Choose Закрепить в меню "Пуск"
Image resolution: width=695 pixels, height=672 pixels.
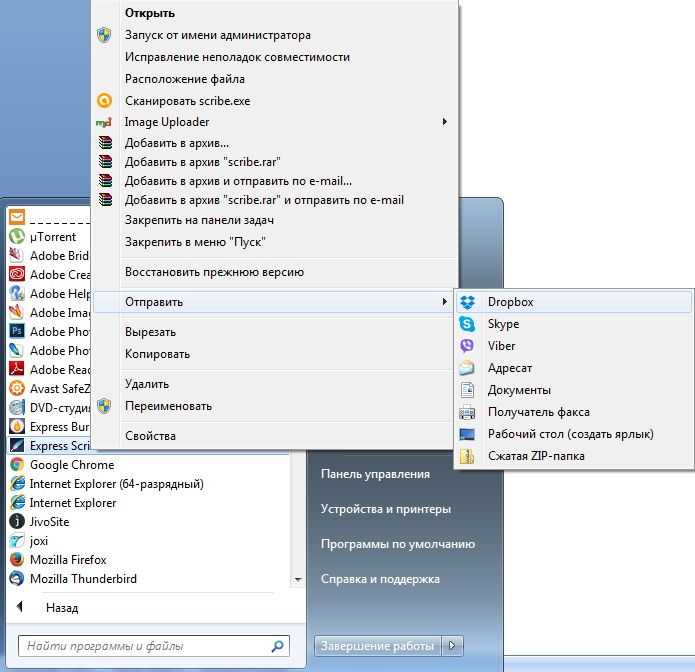tap(195, 242)
